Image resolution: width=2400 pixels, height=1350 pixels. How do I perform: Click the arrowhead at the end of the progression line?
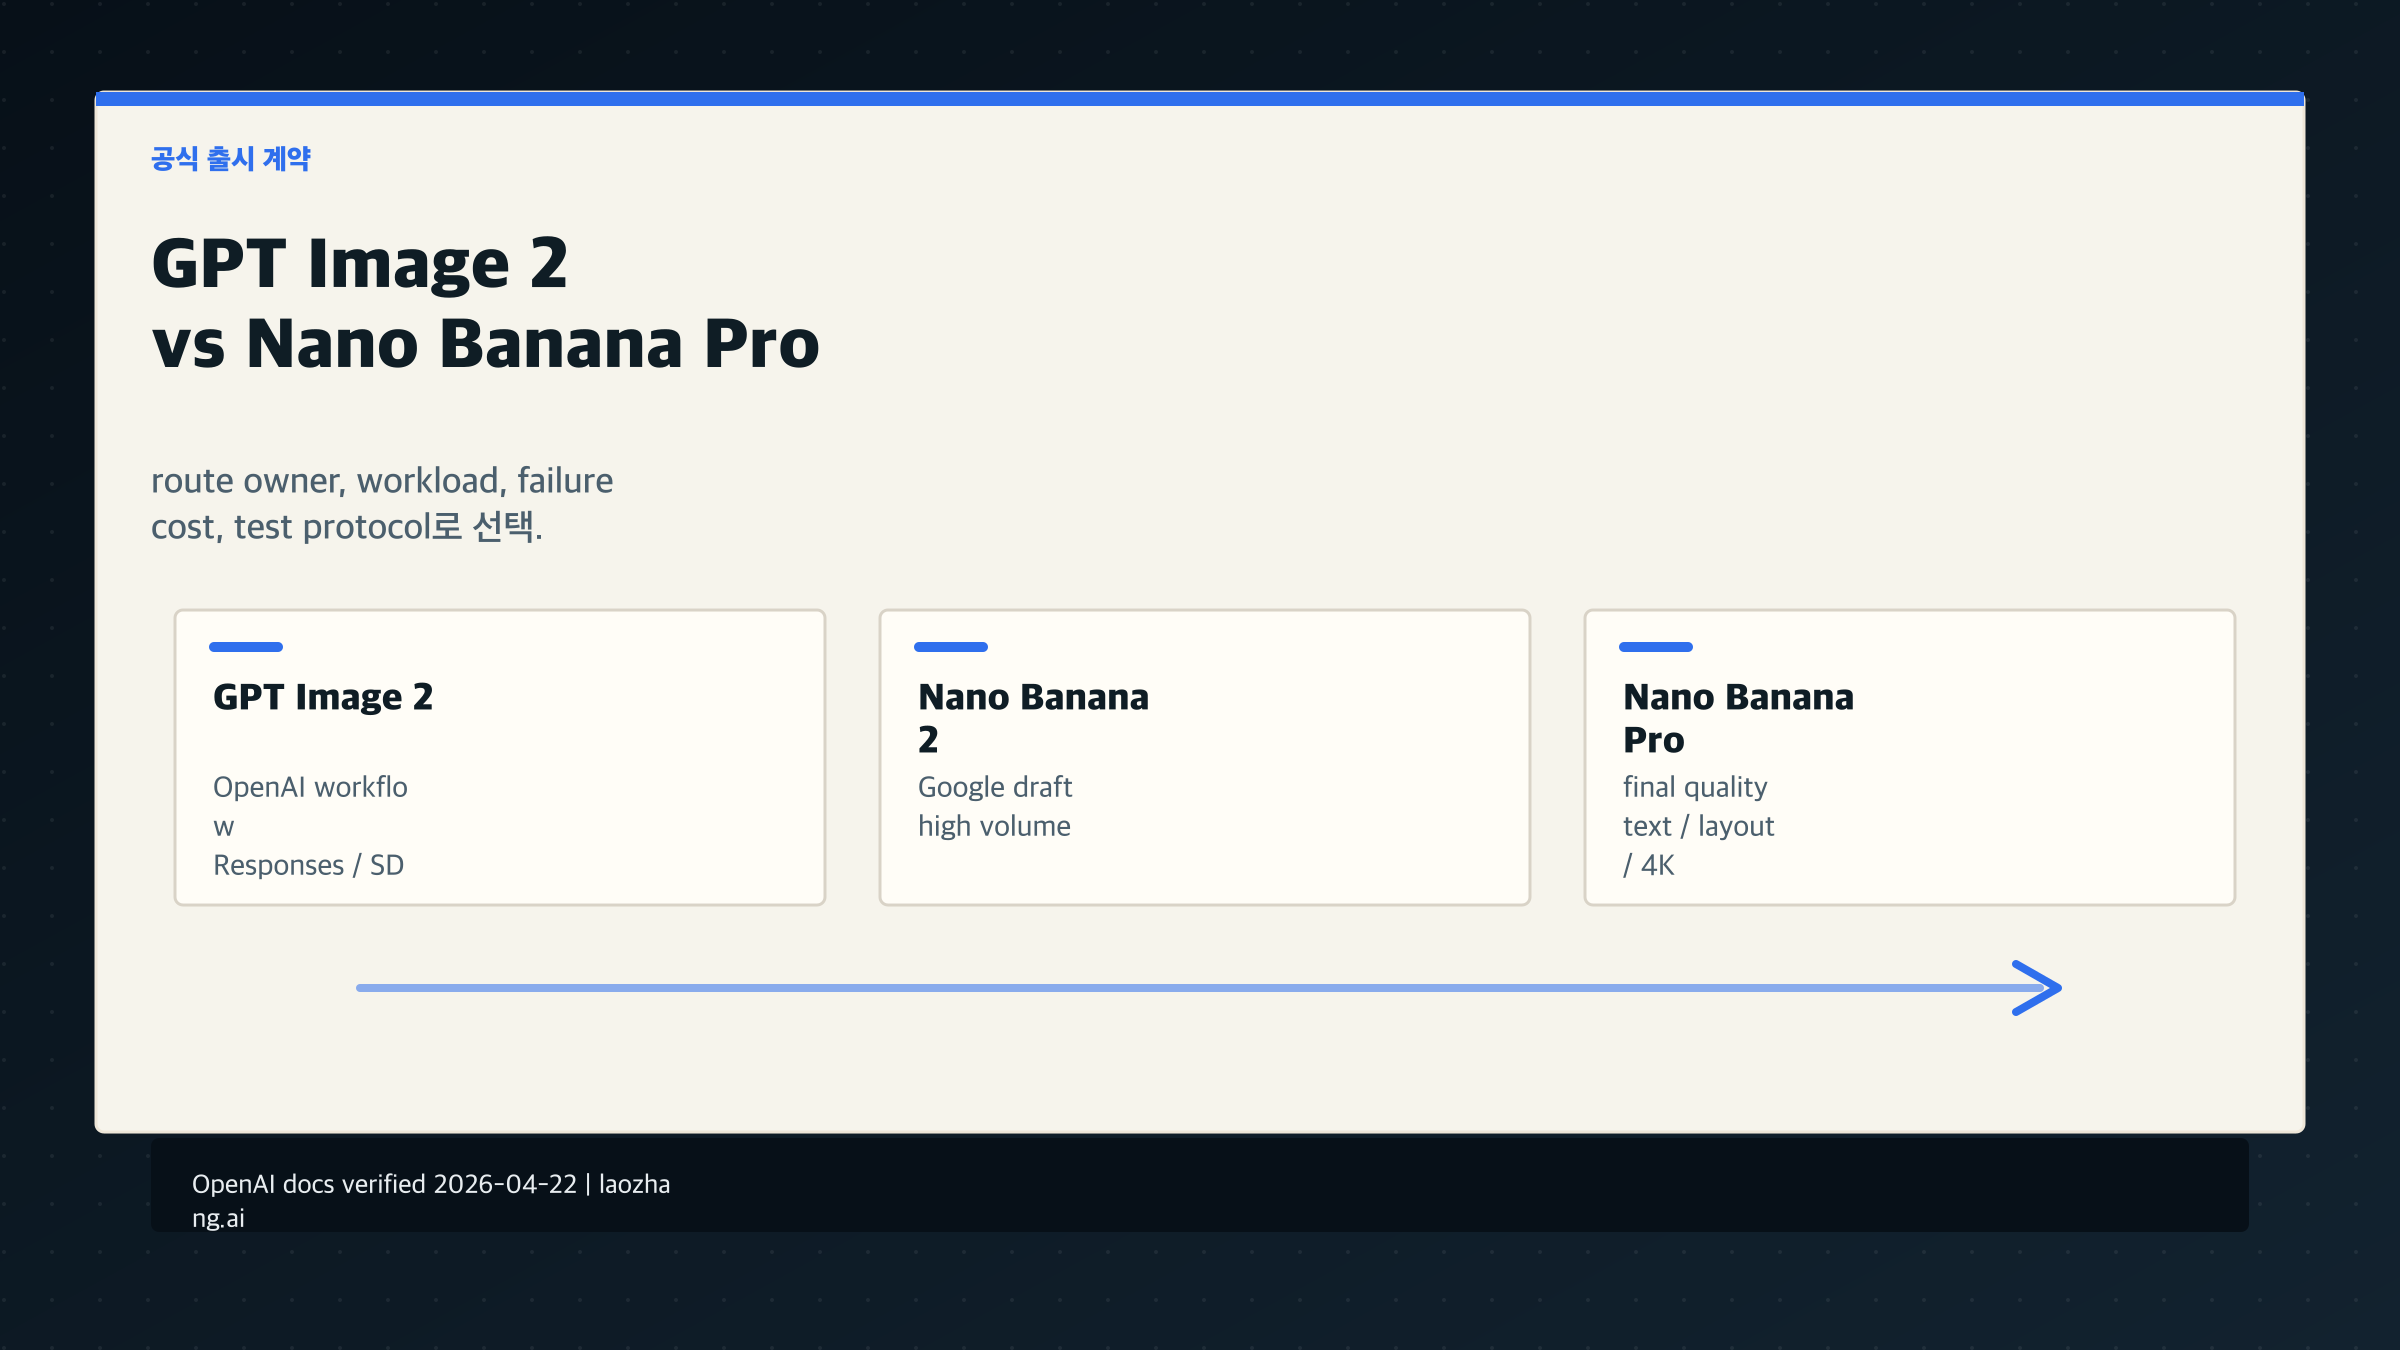2035,988
